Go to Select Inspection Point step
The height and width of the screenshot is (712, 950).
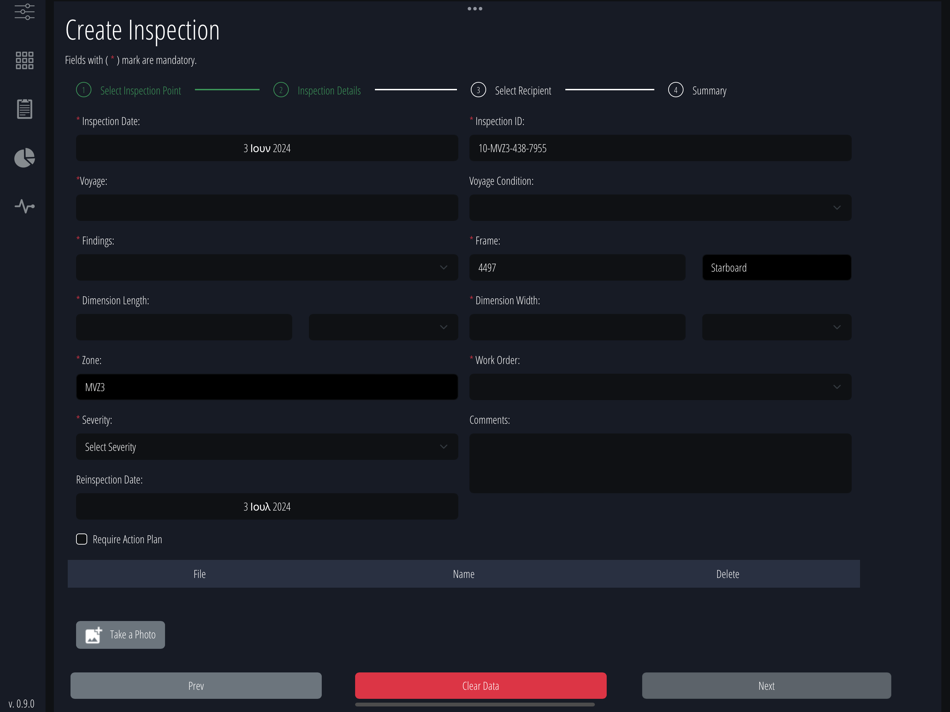128,90
